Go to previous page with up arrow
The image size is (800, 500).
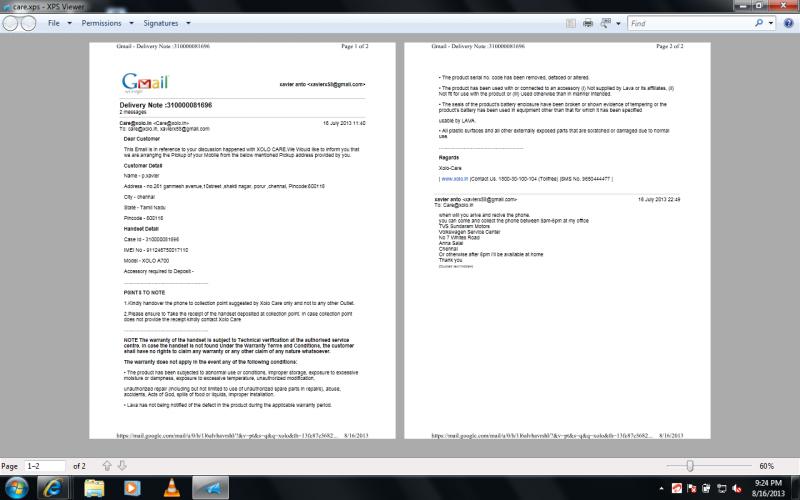[x=107, y=466]
